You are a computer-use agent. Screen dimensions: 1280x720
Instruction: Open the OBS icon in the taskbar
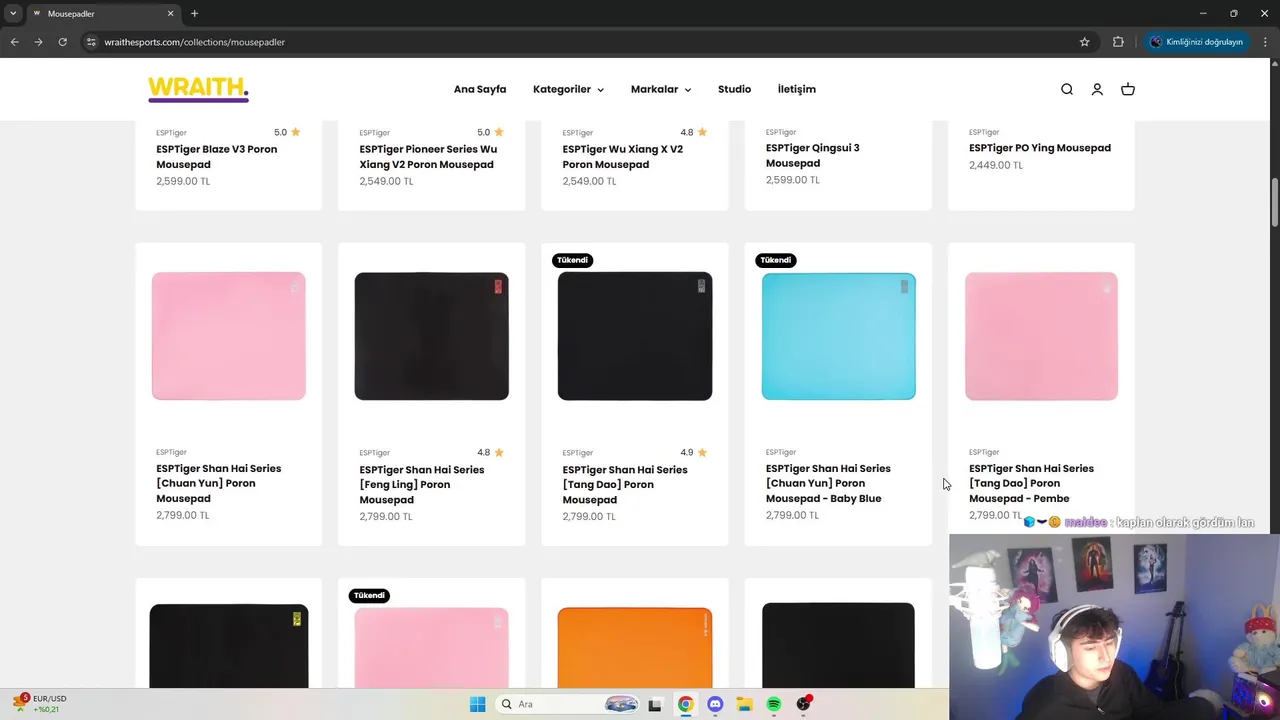[803, 704]
